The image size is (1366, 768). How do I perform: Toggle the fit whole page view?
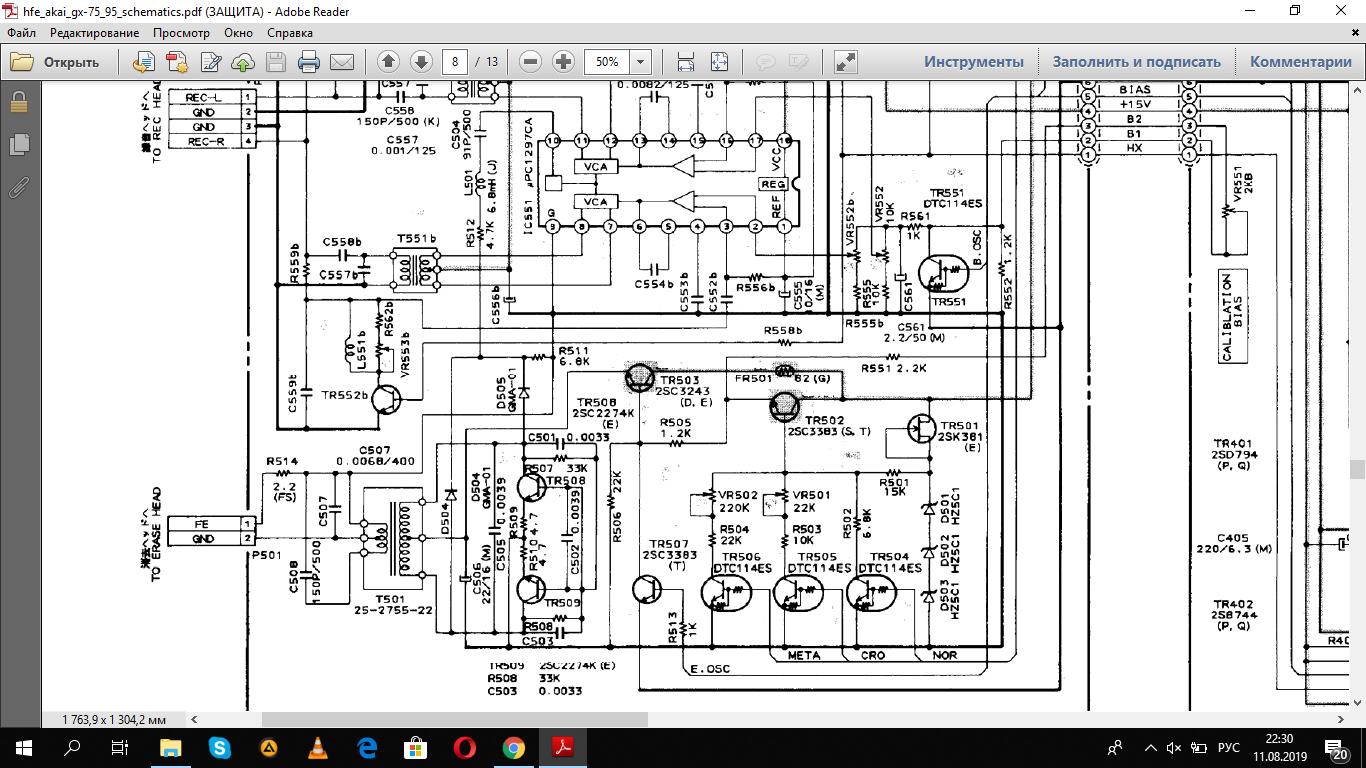coord(719,62)
